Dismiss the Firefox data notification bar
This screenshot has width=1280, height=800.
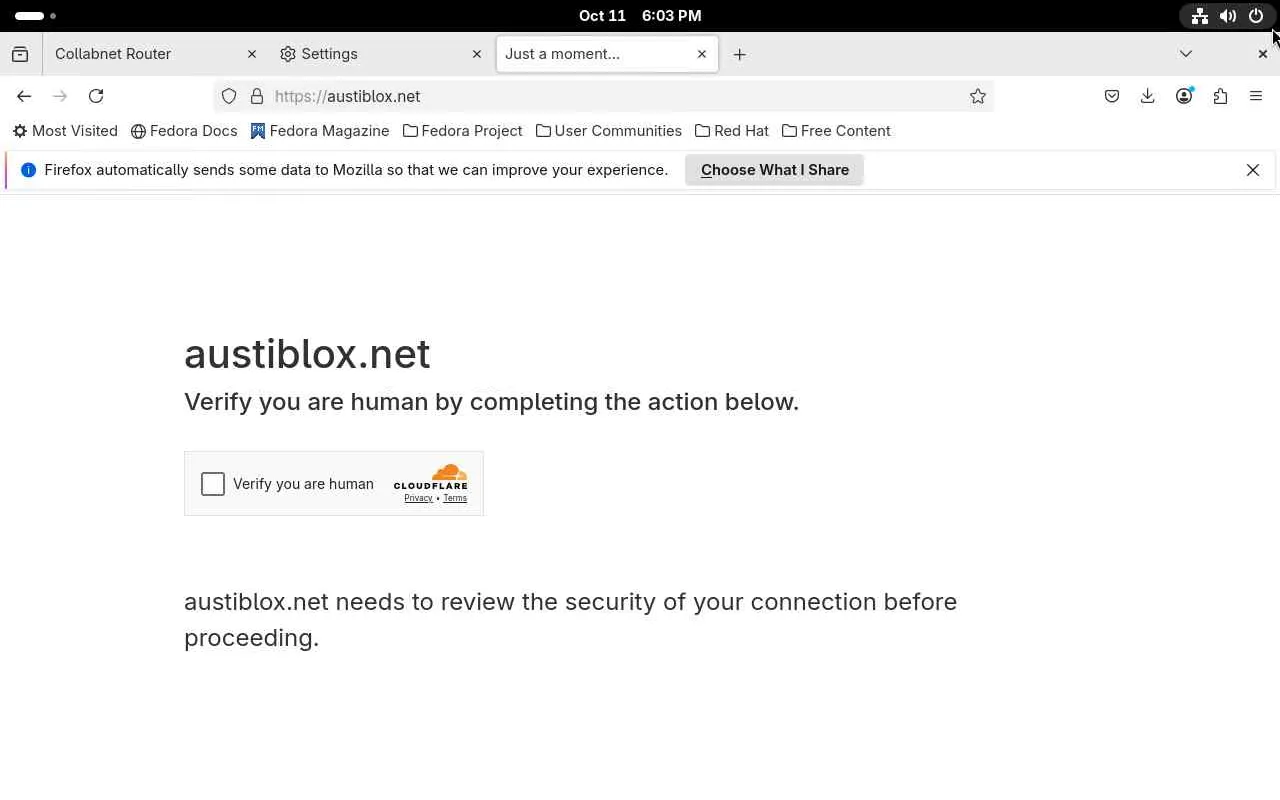point(1253,170)
